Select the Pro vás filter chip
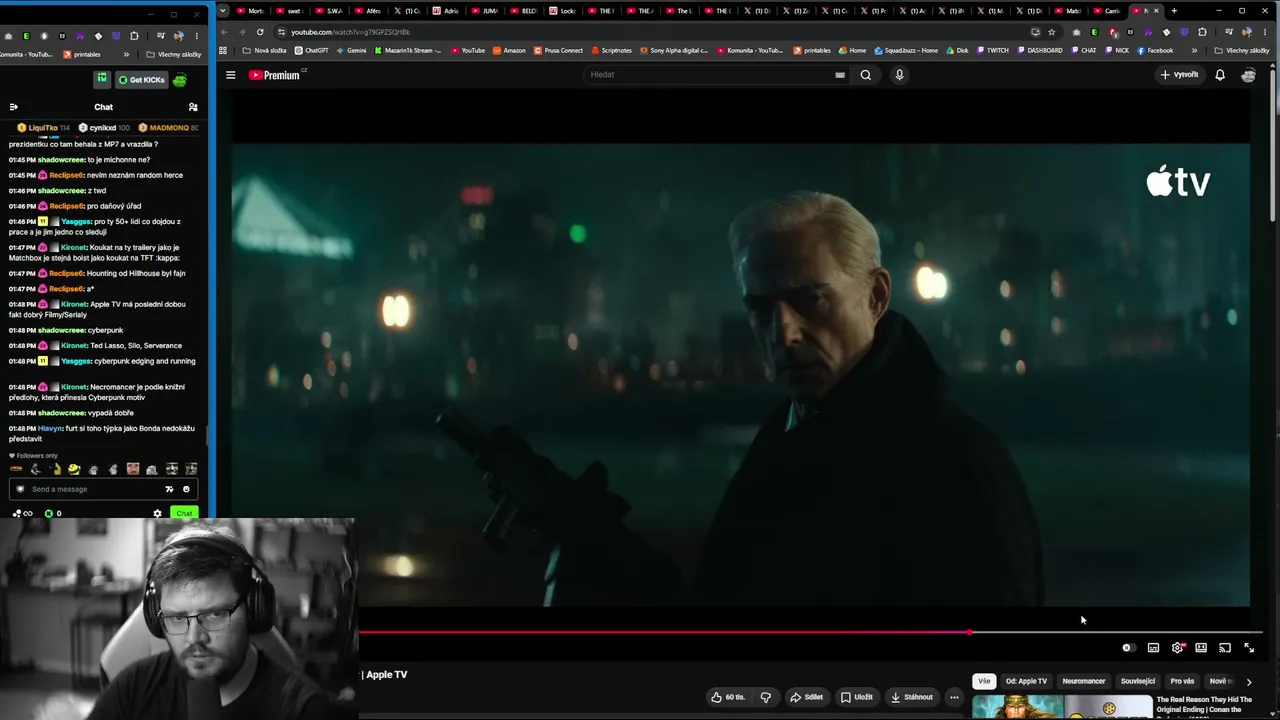The width and height of the screenshot is (1280, 720). (1182, 681)
